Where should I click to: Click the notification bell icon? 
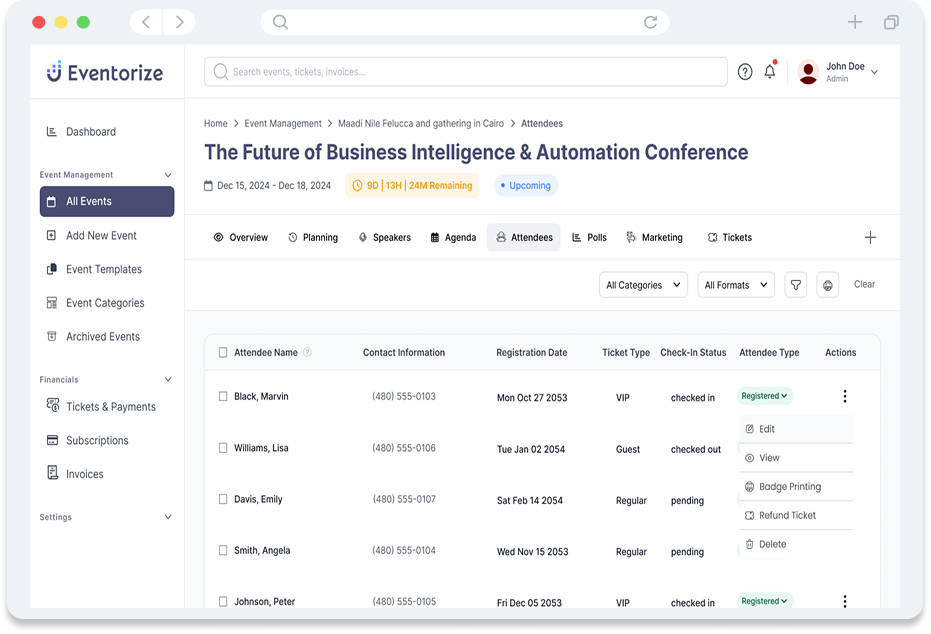(x=770, y=72)
